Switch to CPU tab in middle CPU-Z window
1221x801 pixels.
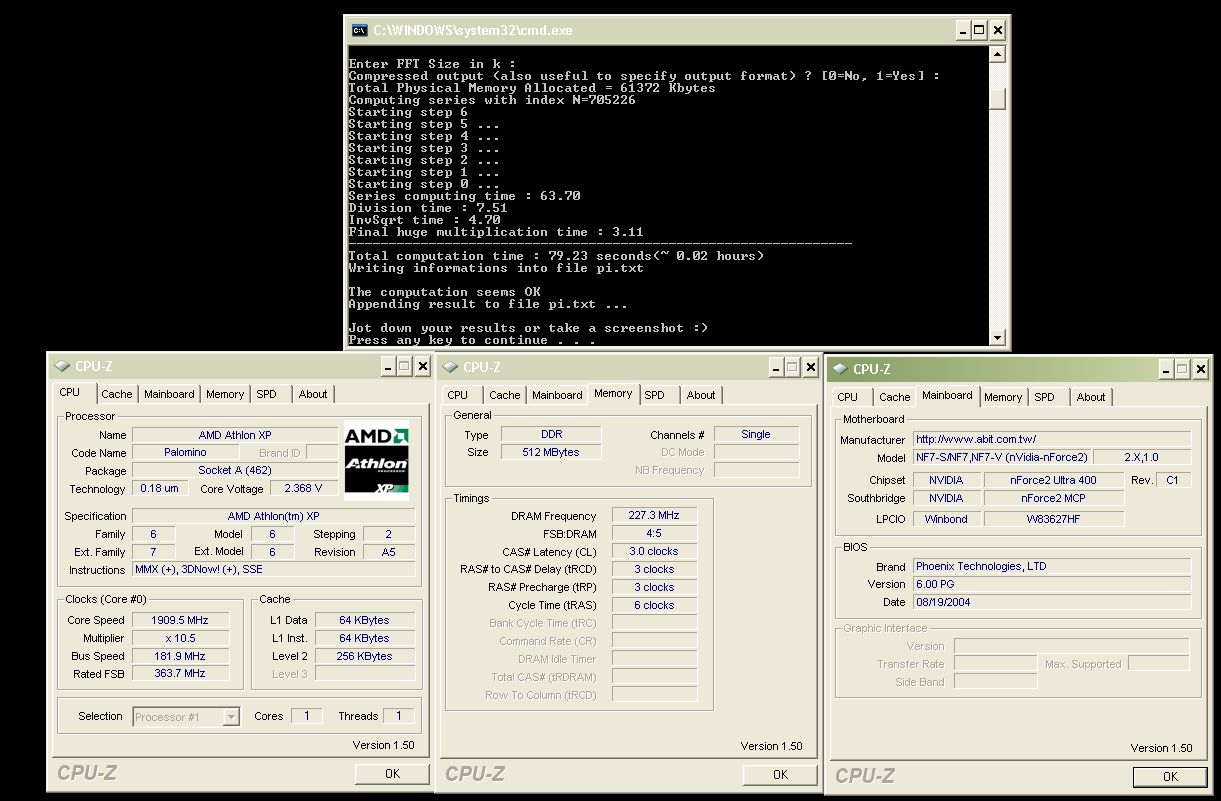[458, 395]
